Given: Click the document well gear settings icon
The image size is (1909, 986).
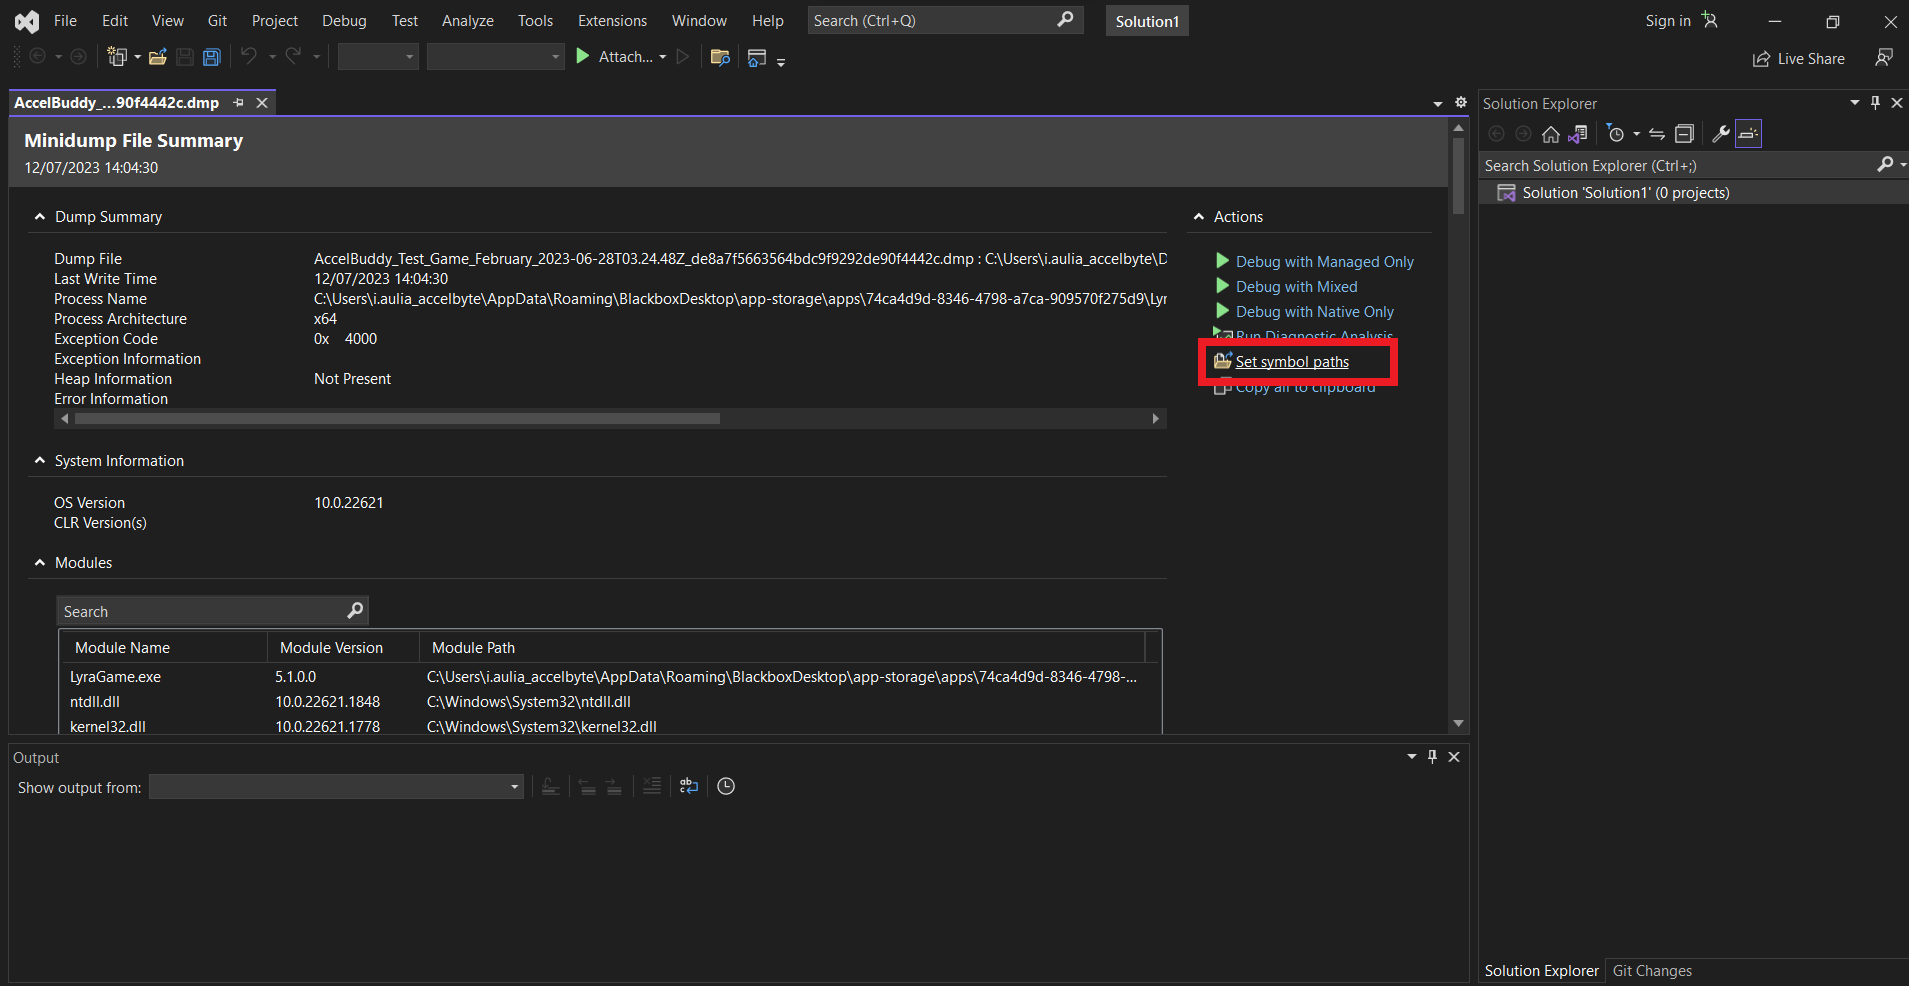Looking at the screenshot, I should click(x=1461, y=102).
